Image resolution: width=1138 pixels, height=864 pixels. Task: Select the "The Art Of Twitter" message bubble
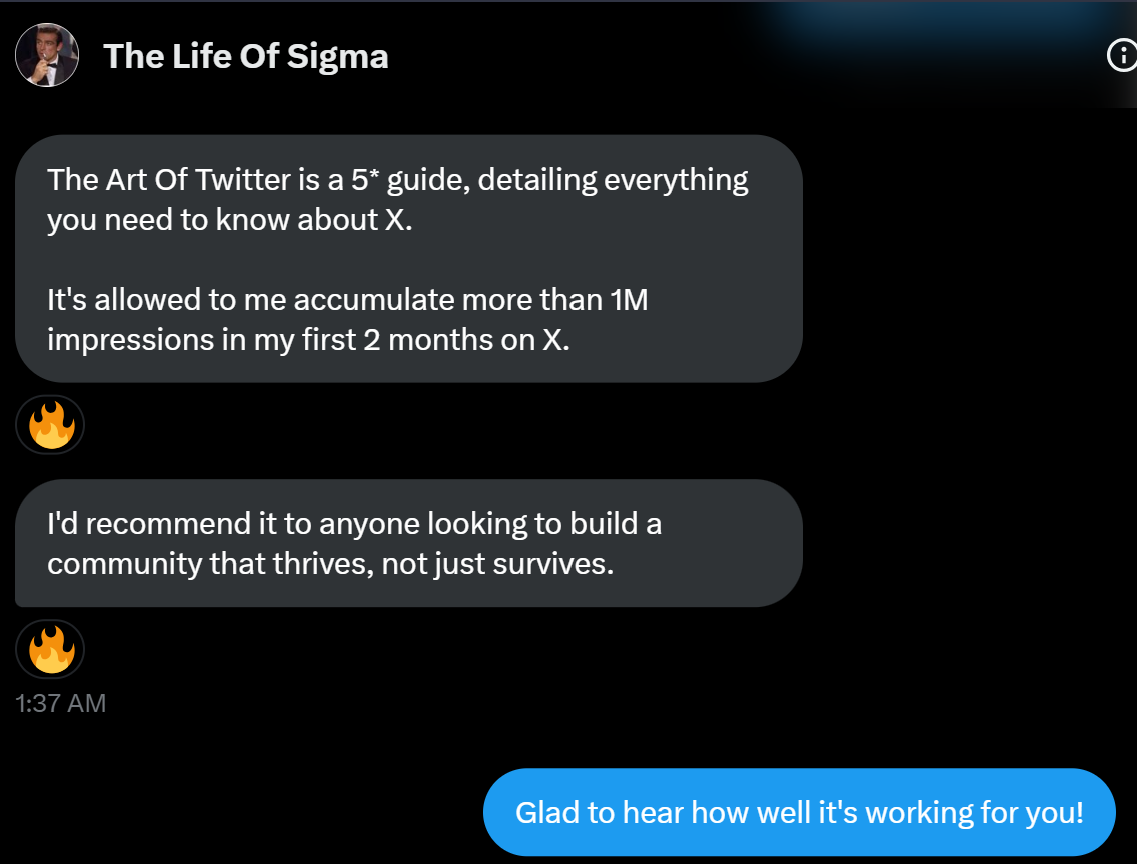[x=408, y=258]
